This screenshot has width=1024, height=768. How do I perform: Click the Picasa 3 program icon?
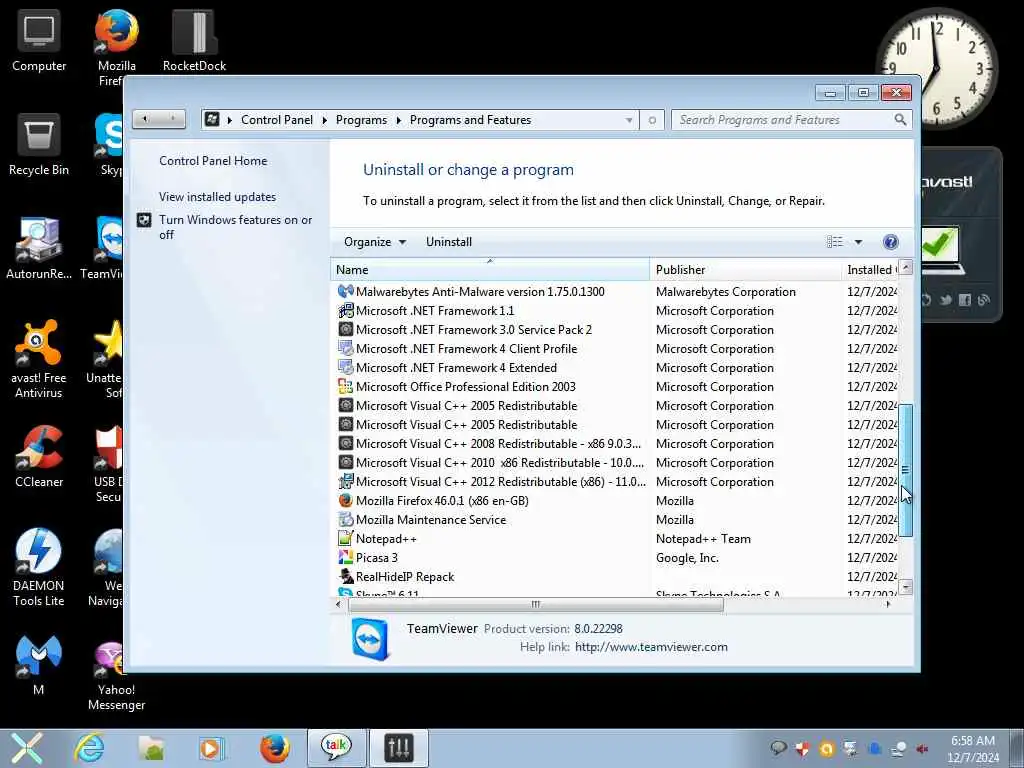pos(345,557)
